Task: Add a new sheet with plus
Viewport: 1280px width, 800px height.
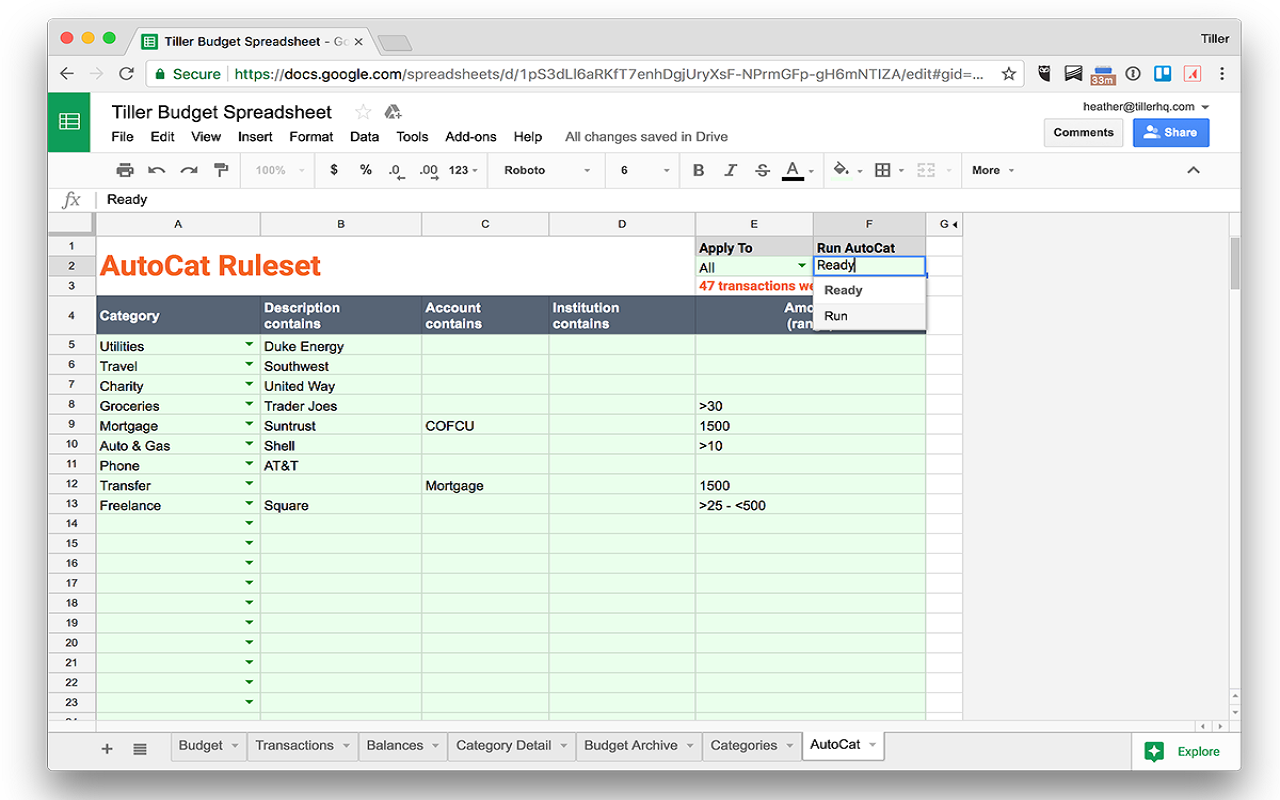Action: click(x=107, y=748)
